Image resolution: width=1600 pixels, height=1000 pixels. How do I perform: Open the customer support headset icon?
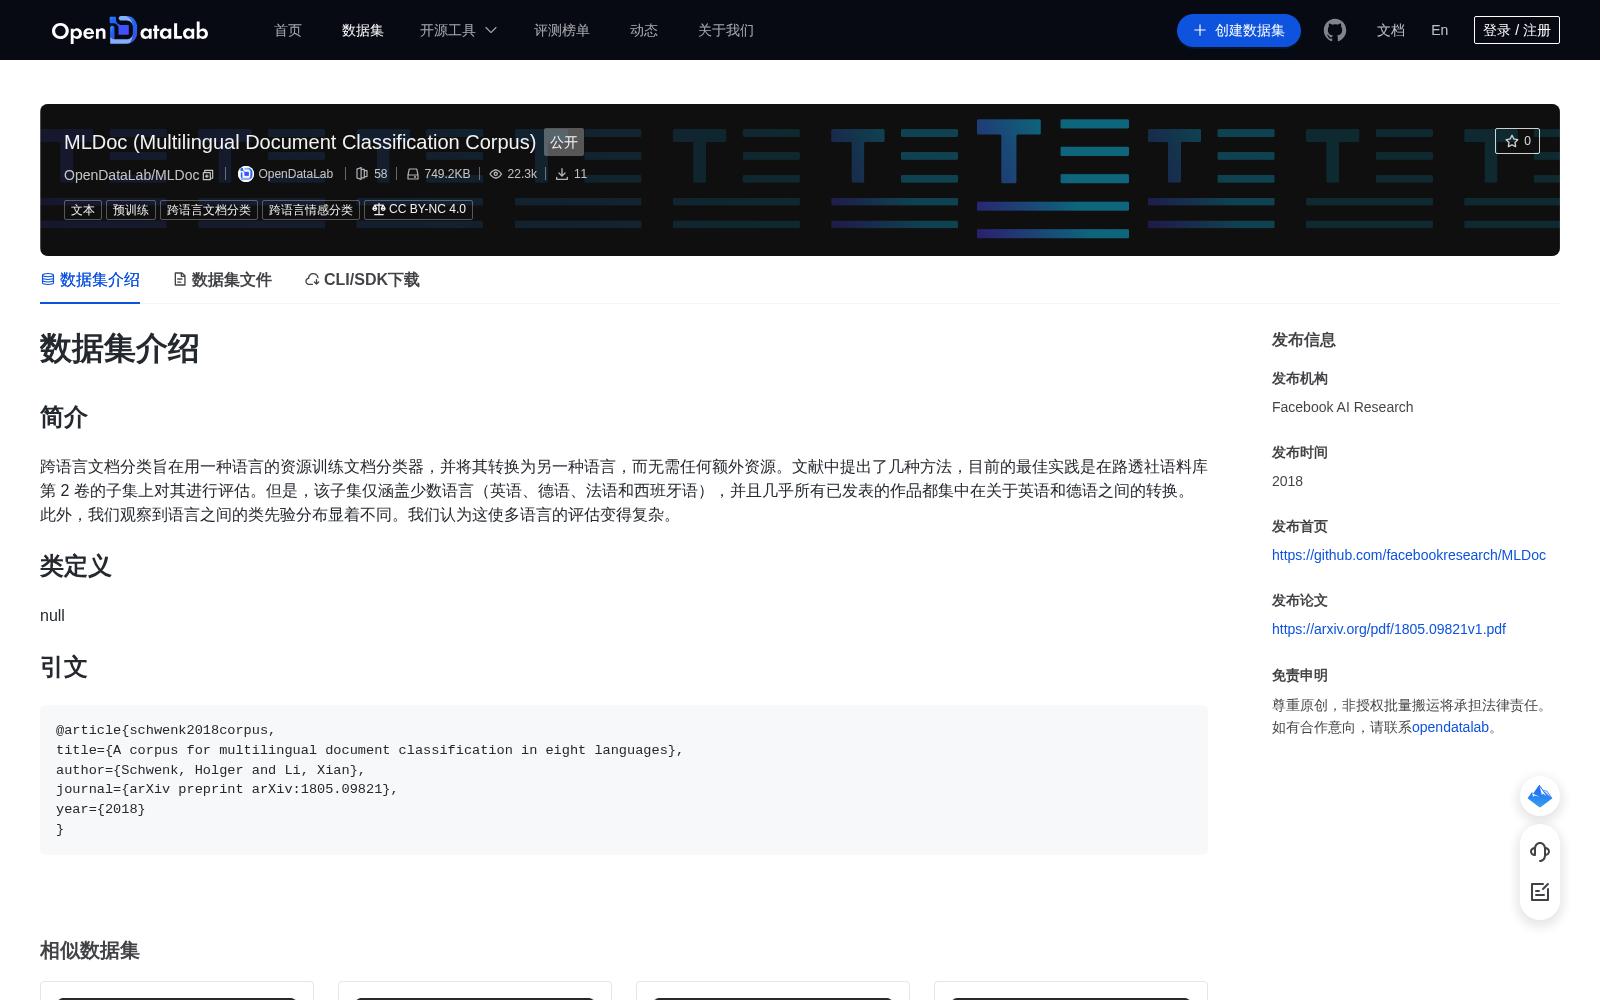point(1540,852)
